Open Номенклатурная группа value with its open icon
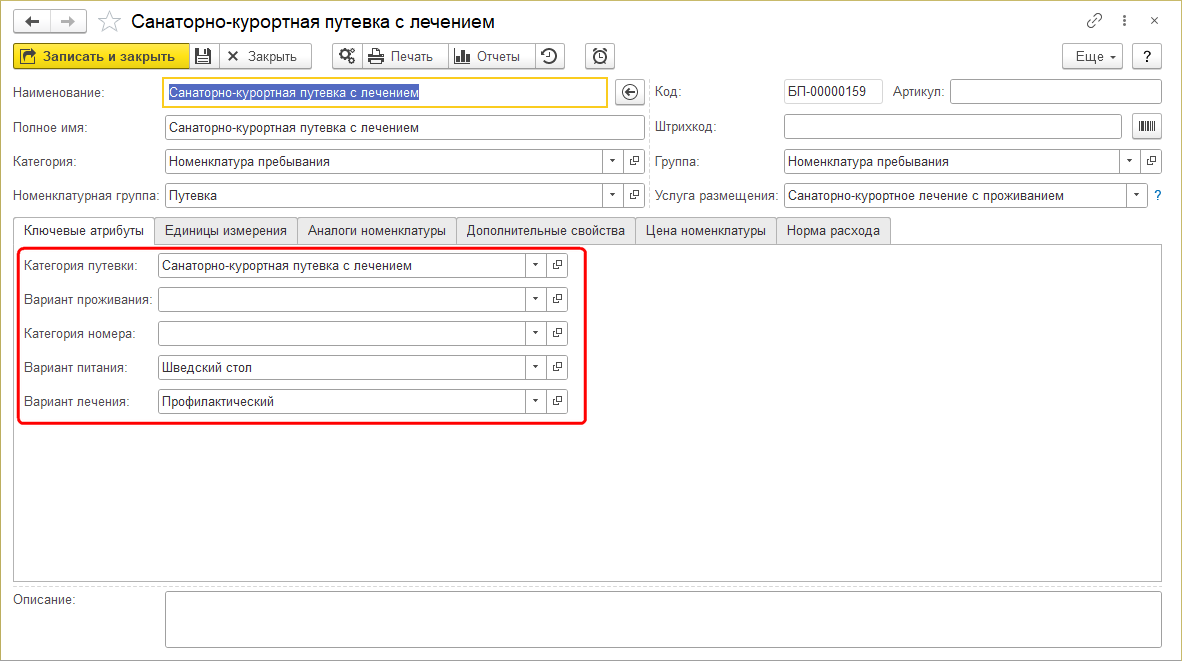The width and height of the screenshot is (1182, 661). [x=634, y=195]
